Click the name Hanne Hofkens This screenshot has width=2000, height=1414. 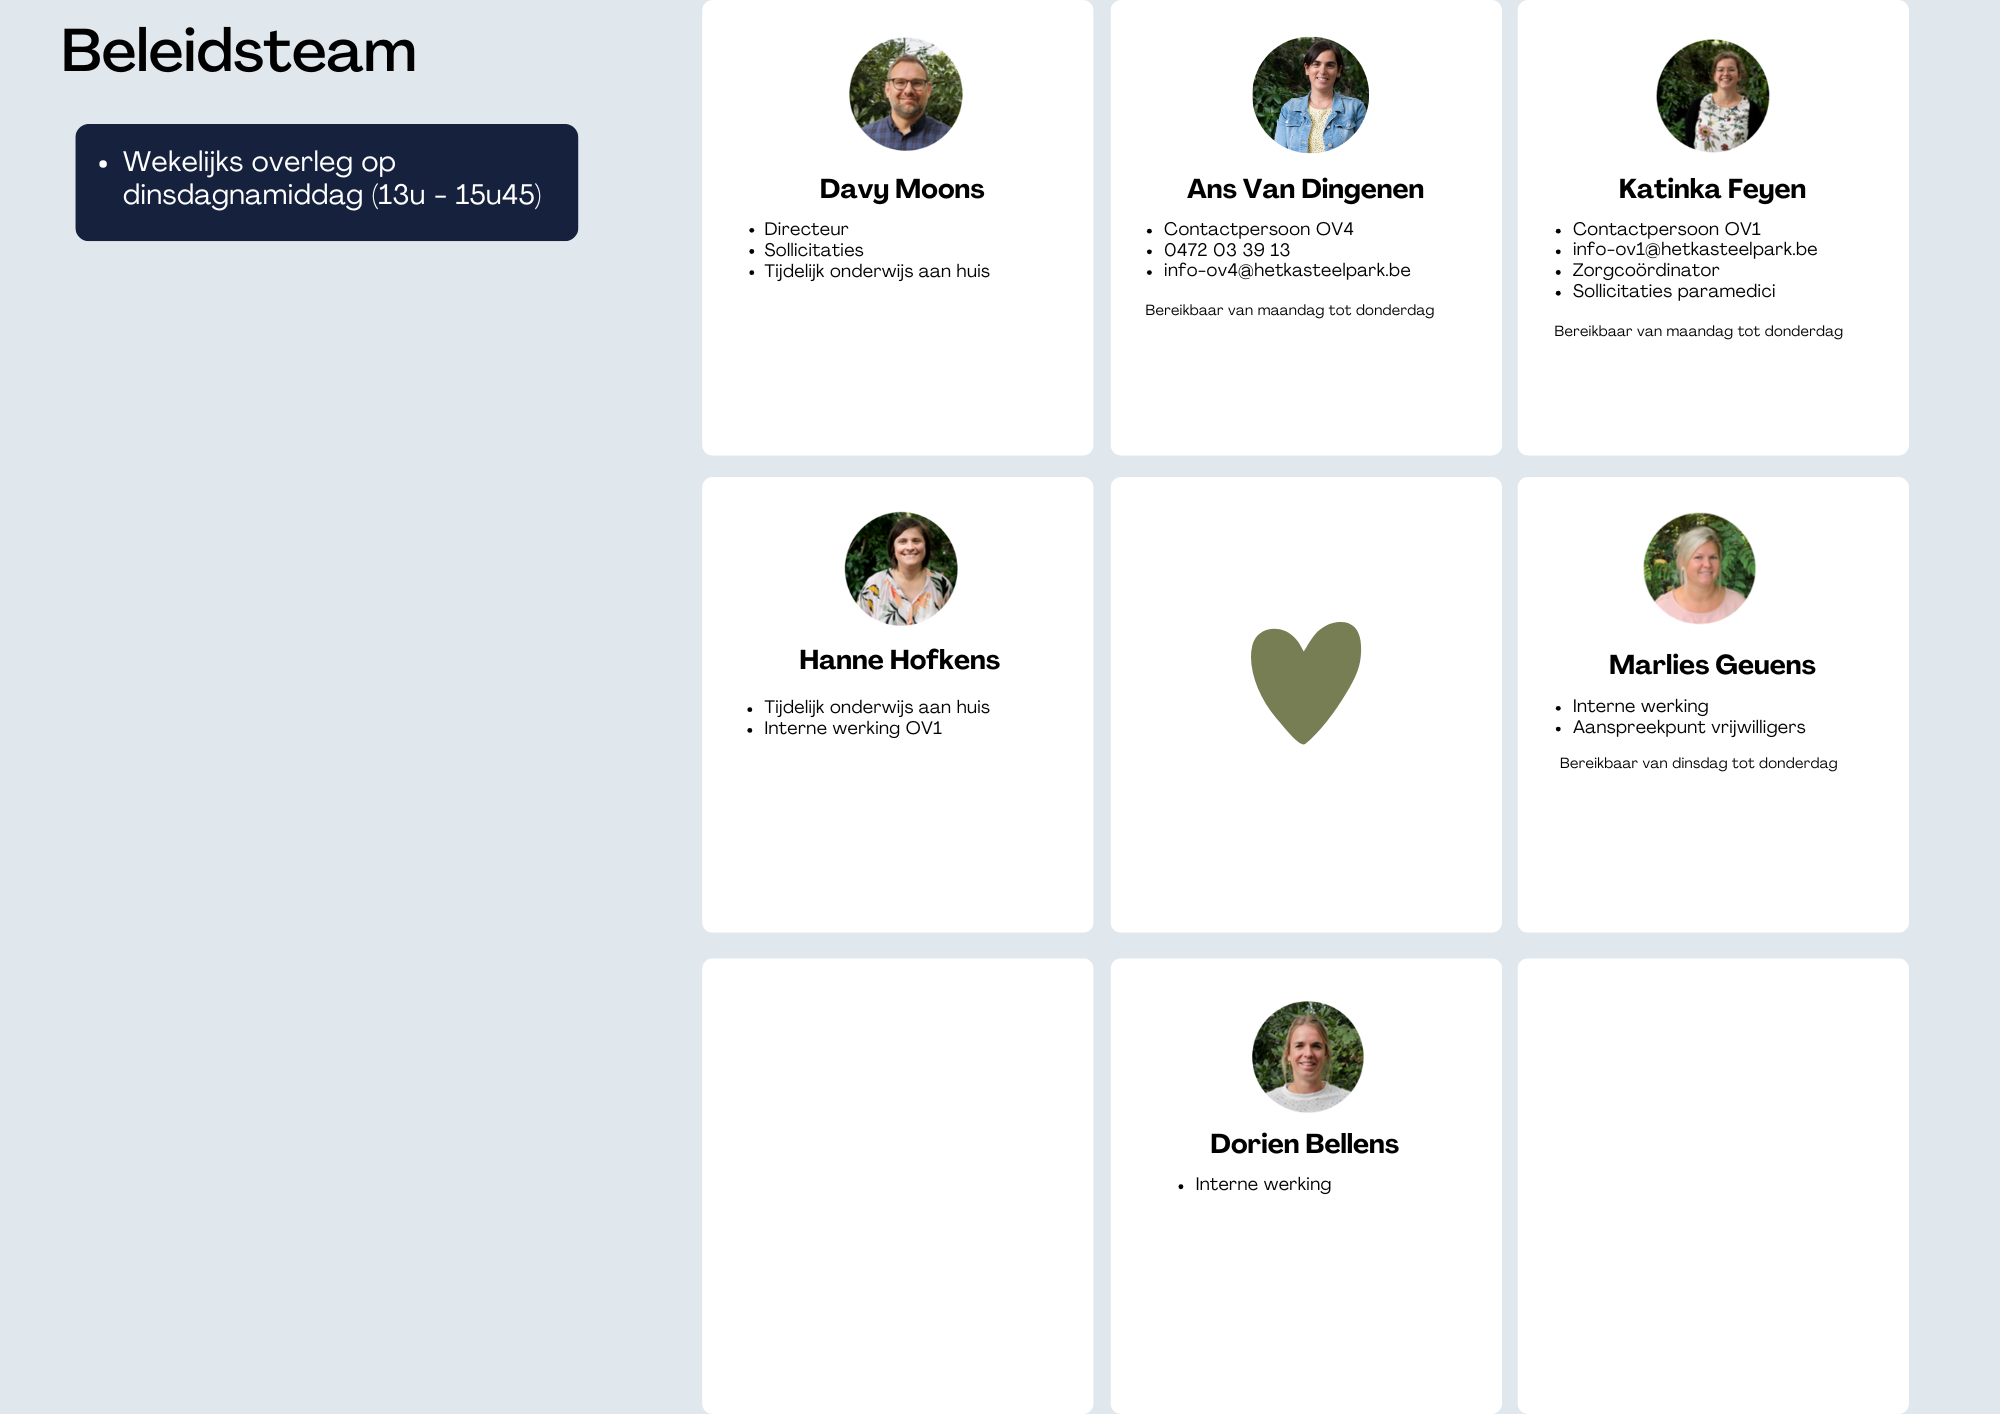coord(899,660)
